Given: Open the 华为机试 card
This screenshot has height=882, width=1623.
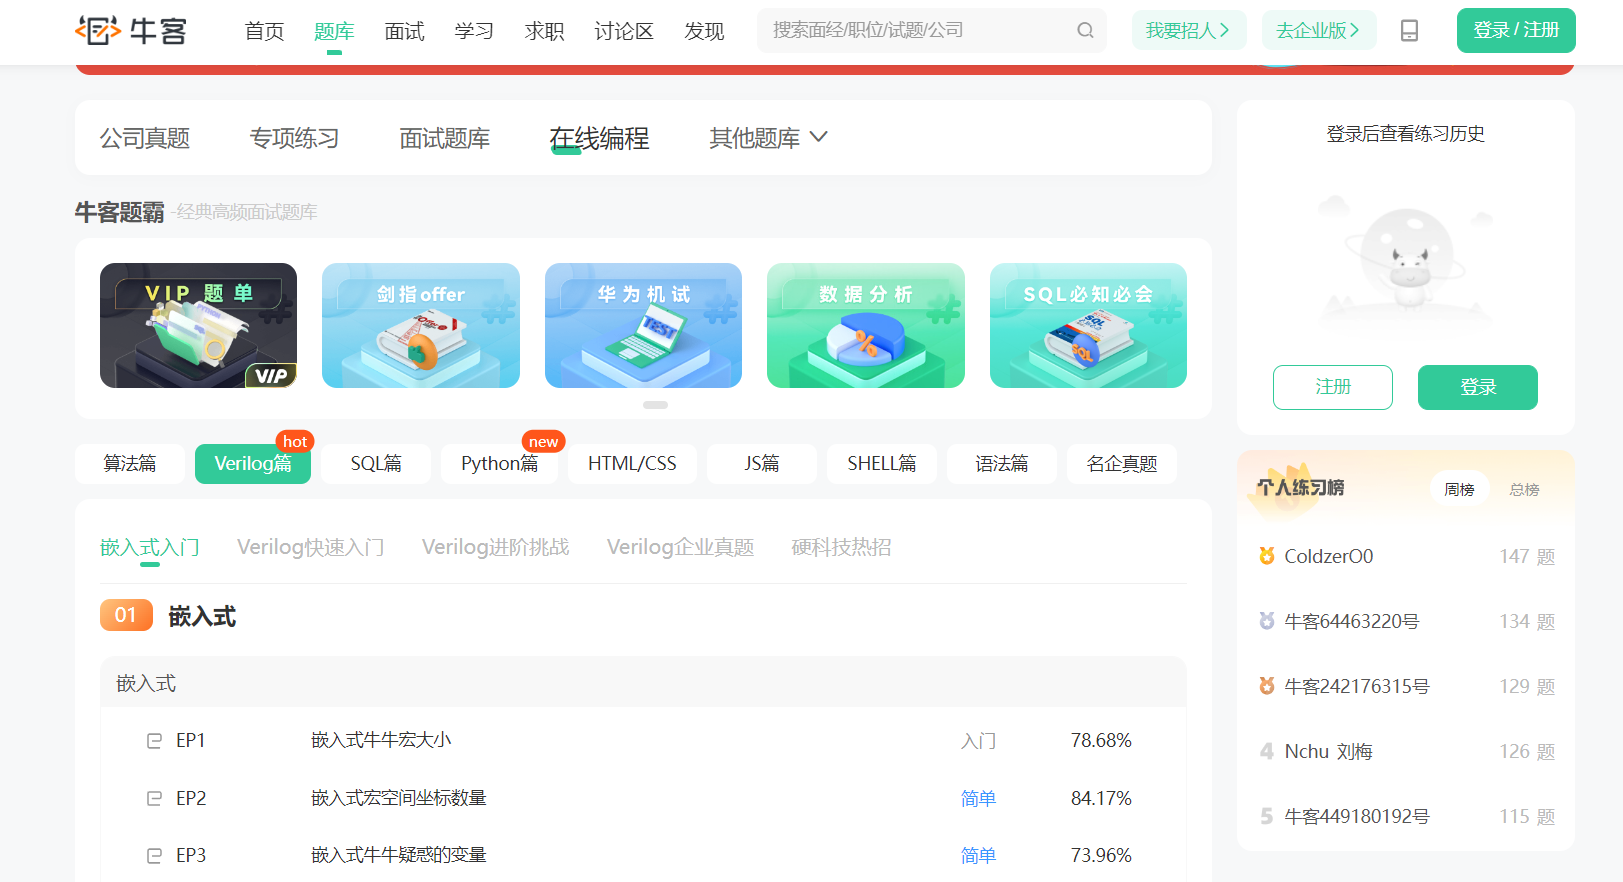Looking at the screenshot, I should (643, 325).
